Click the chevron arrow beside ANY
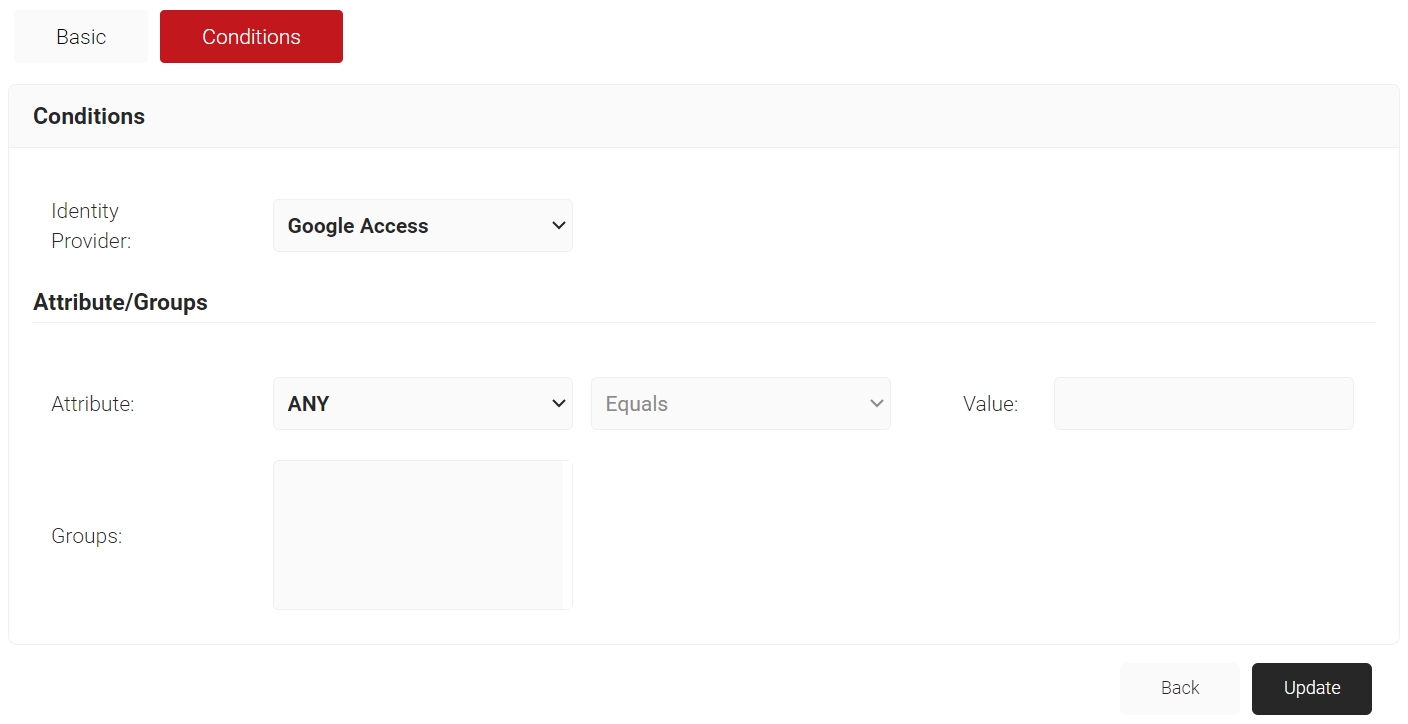Viewport: 1408px width, 724px height. coord(559,404)
